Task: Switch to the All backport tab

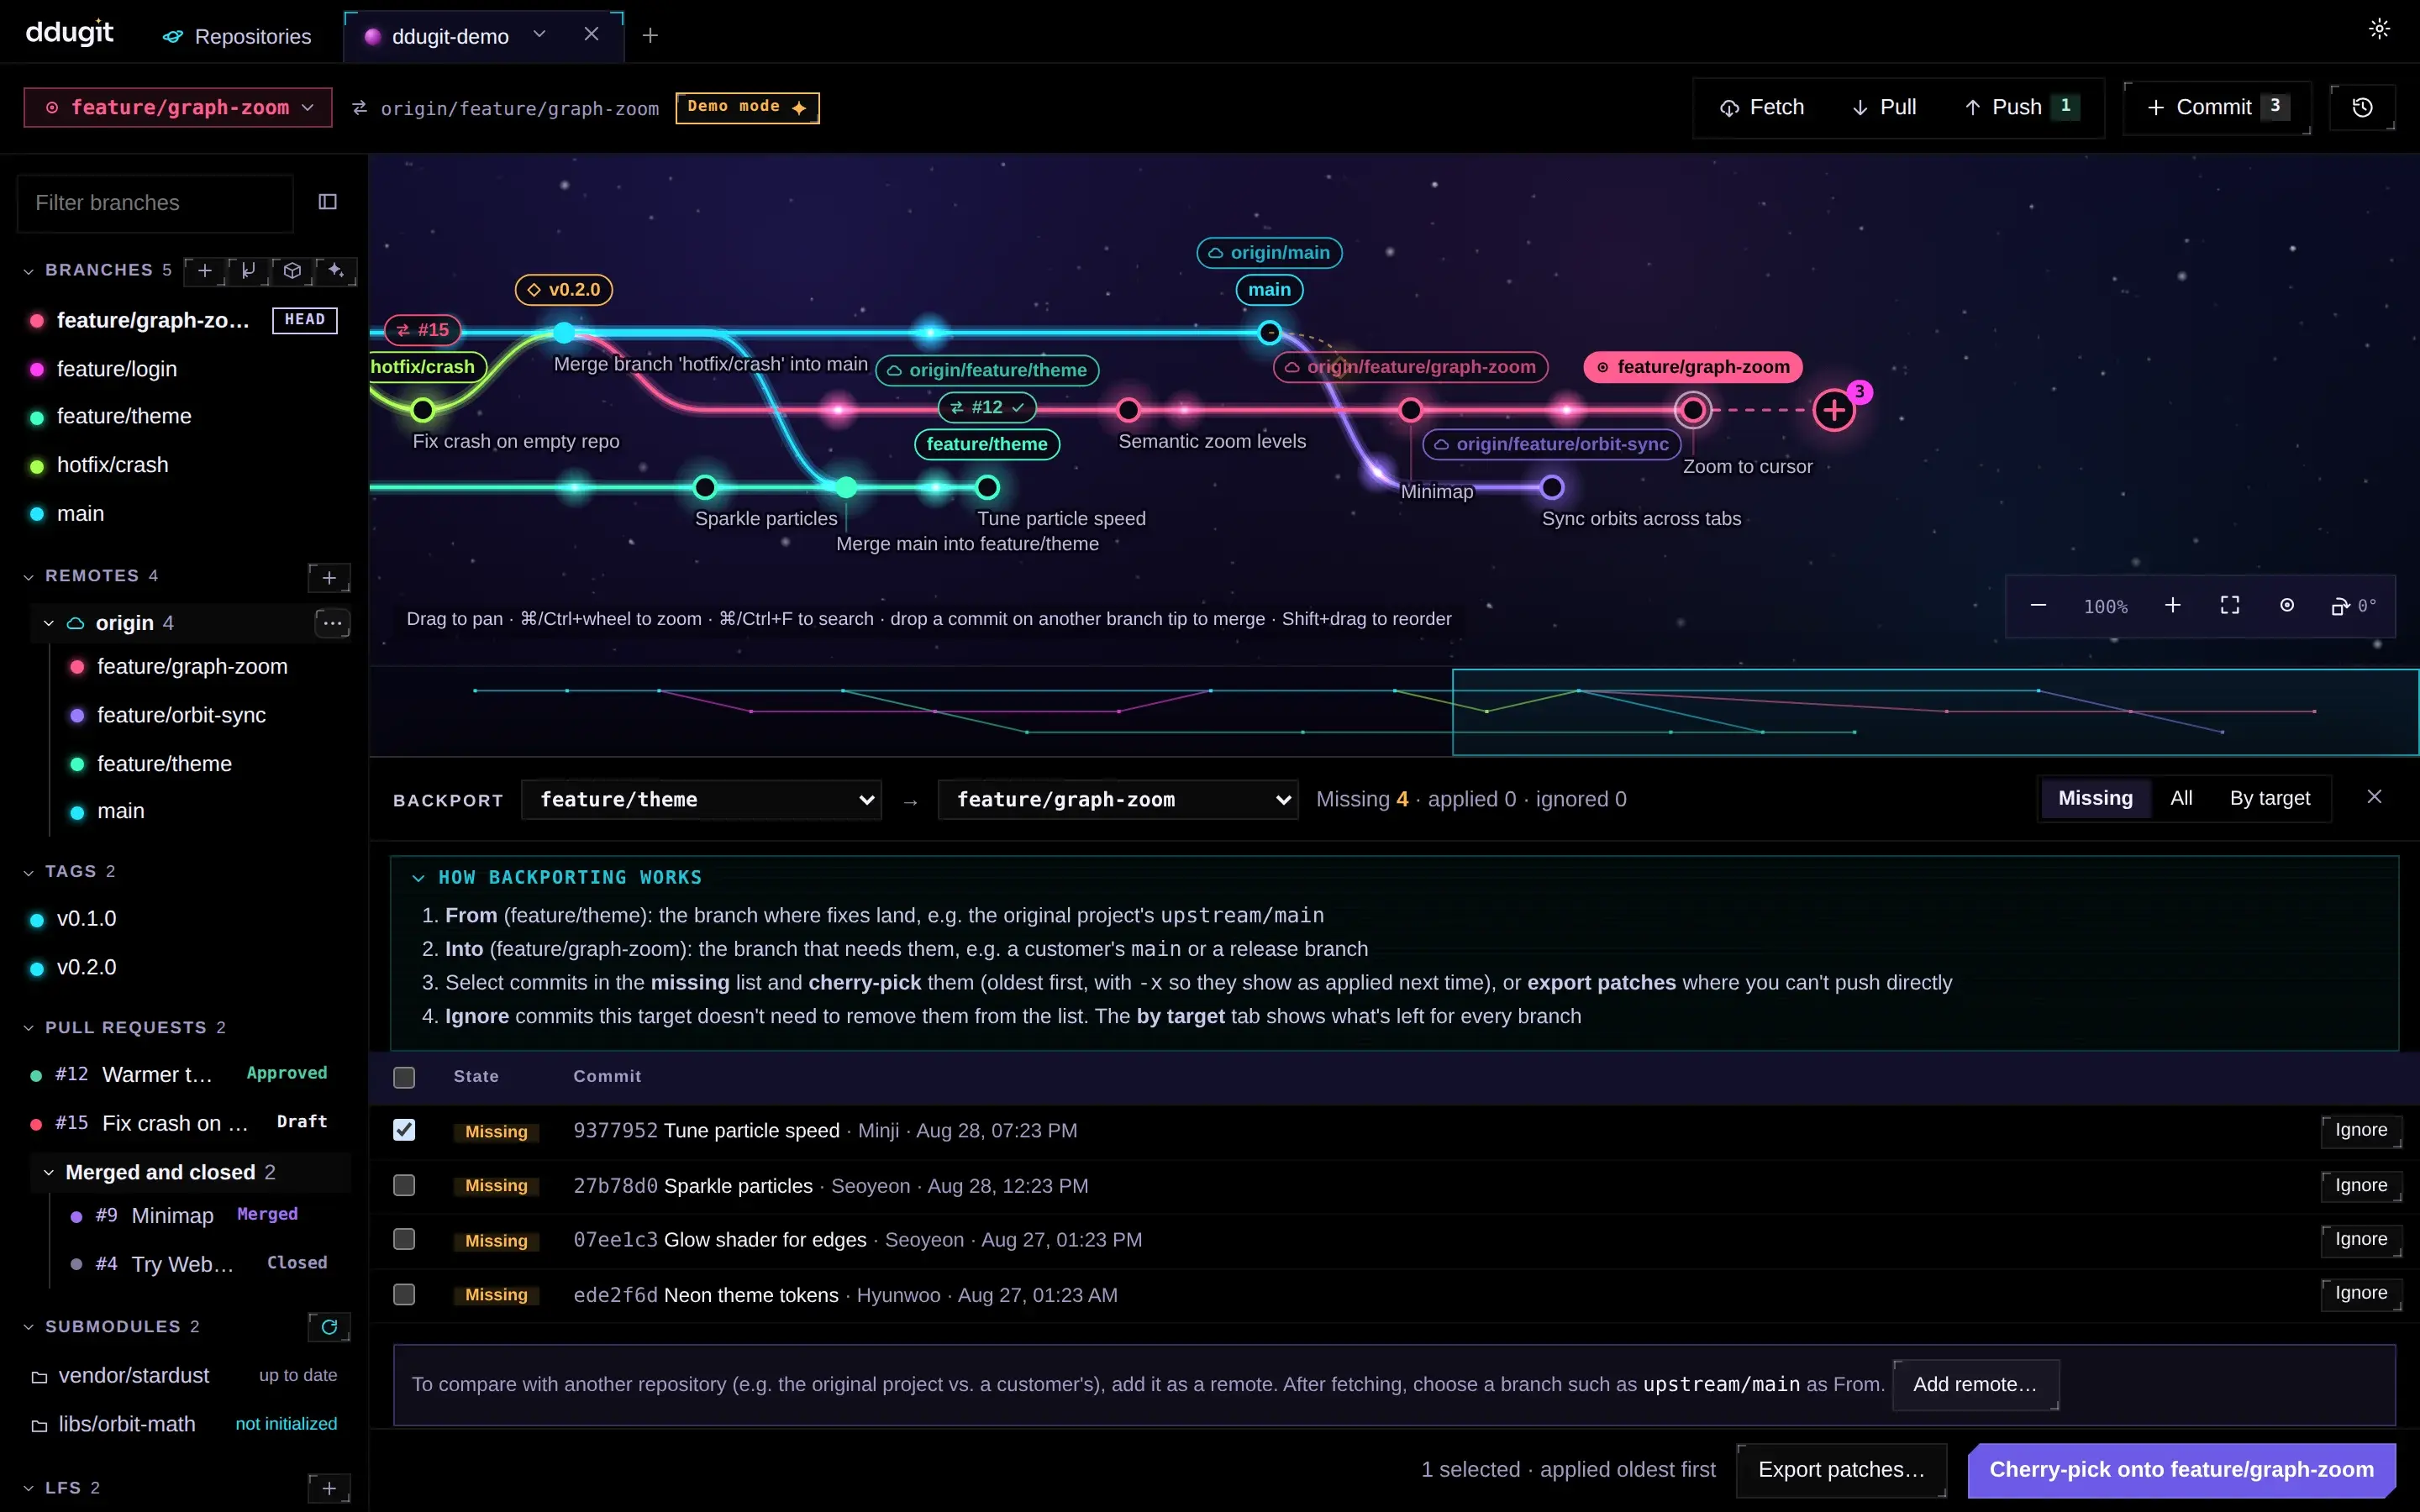Action: click(x=2181, y=798)
